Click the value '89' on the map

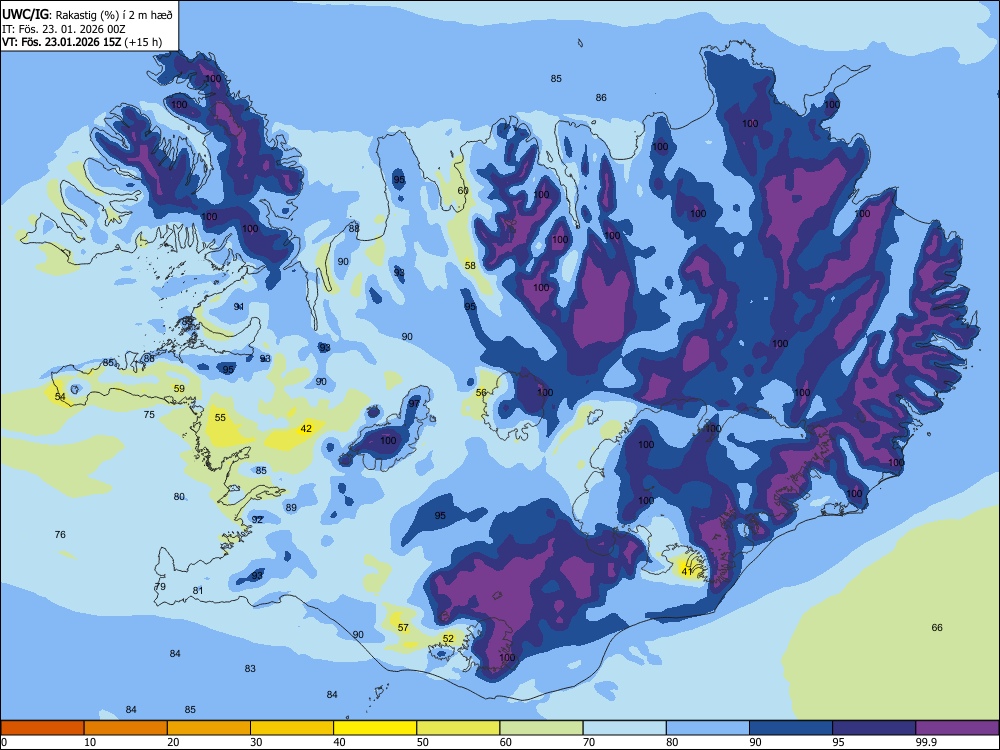tap(291, 508)
